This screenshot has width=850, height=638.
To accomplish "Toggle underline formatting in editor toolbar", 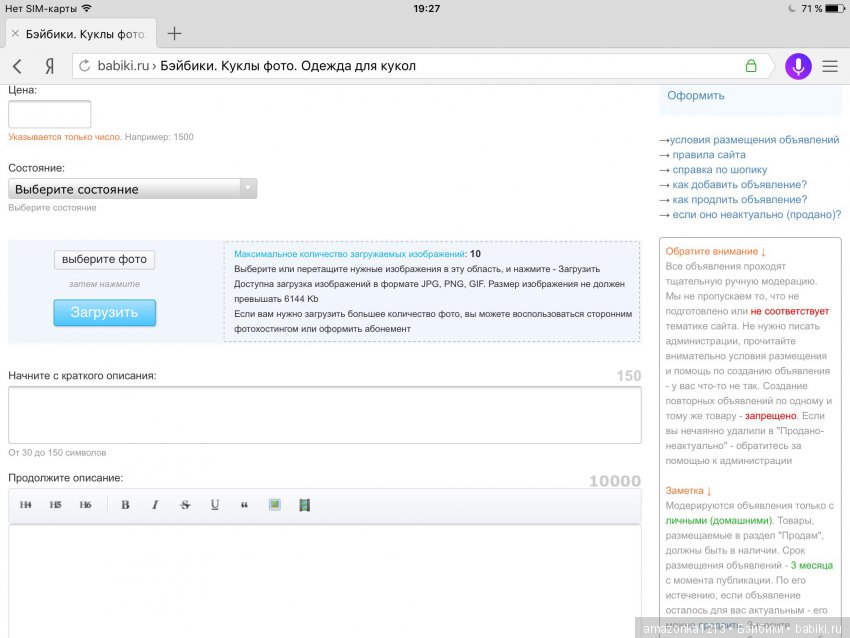I will pyautogui.click(x=215, y=505).
